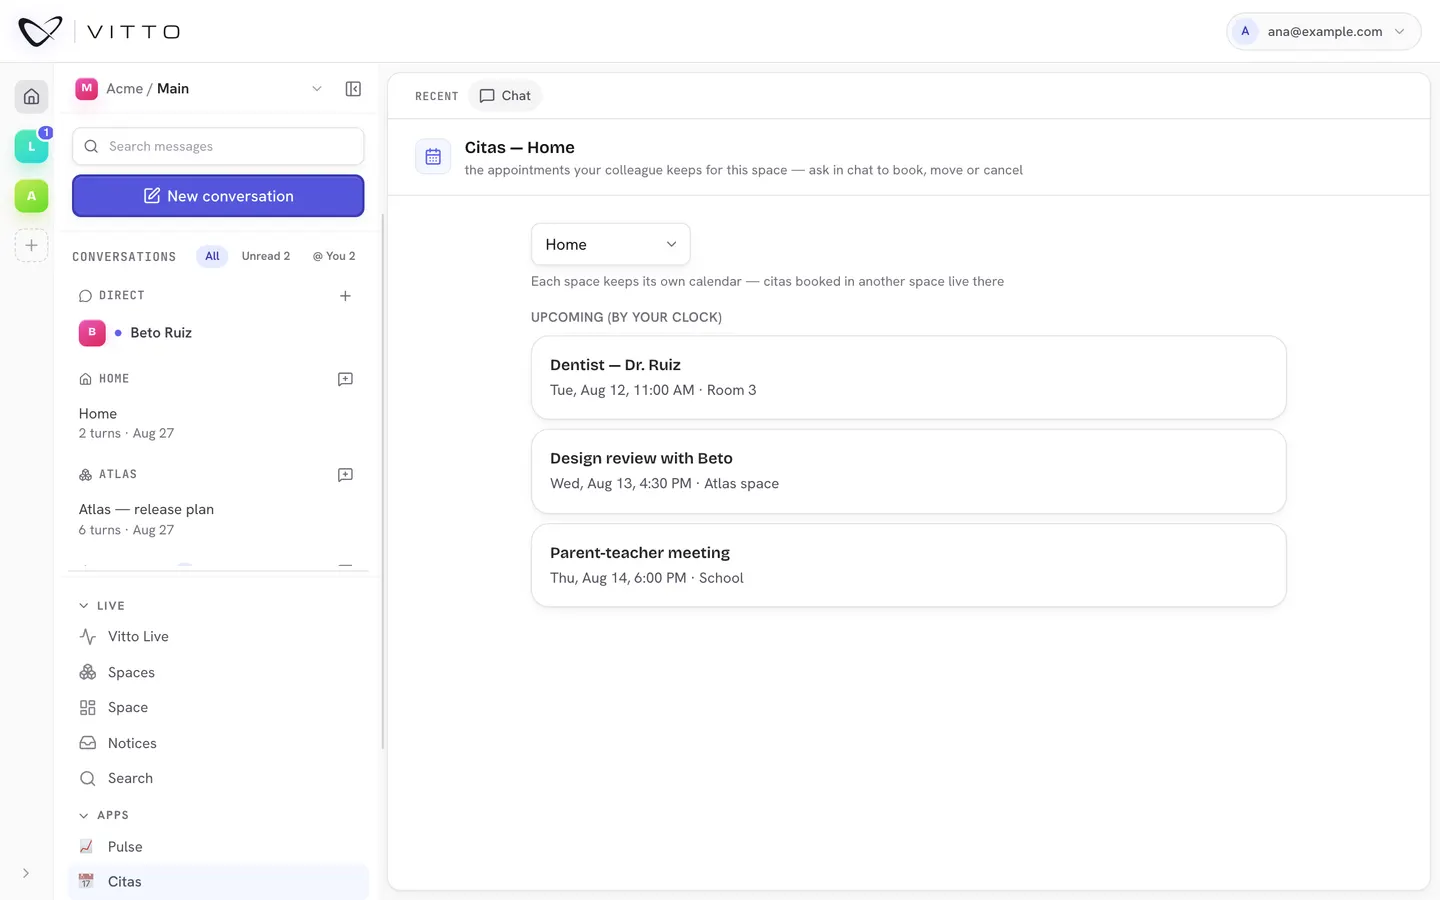The height and width of the screenshot is (900, 1440).
Task: Start a New conversation
Action: 218,196
